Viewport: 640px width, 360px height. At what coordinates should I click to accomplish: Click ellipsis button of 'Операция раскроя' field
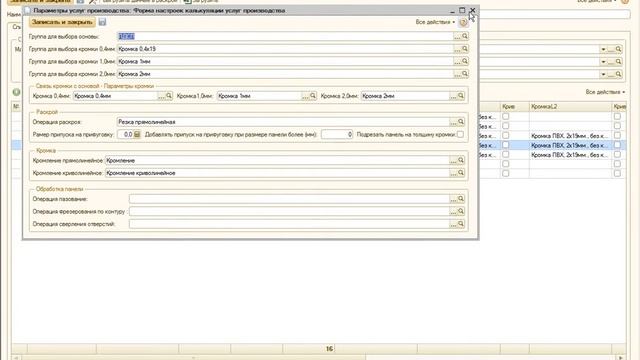pyautogui.click(x=453, y=122)
